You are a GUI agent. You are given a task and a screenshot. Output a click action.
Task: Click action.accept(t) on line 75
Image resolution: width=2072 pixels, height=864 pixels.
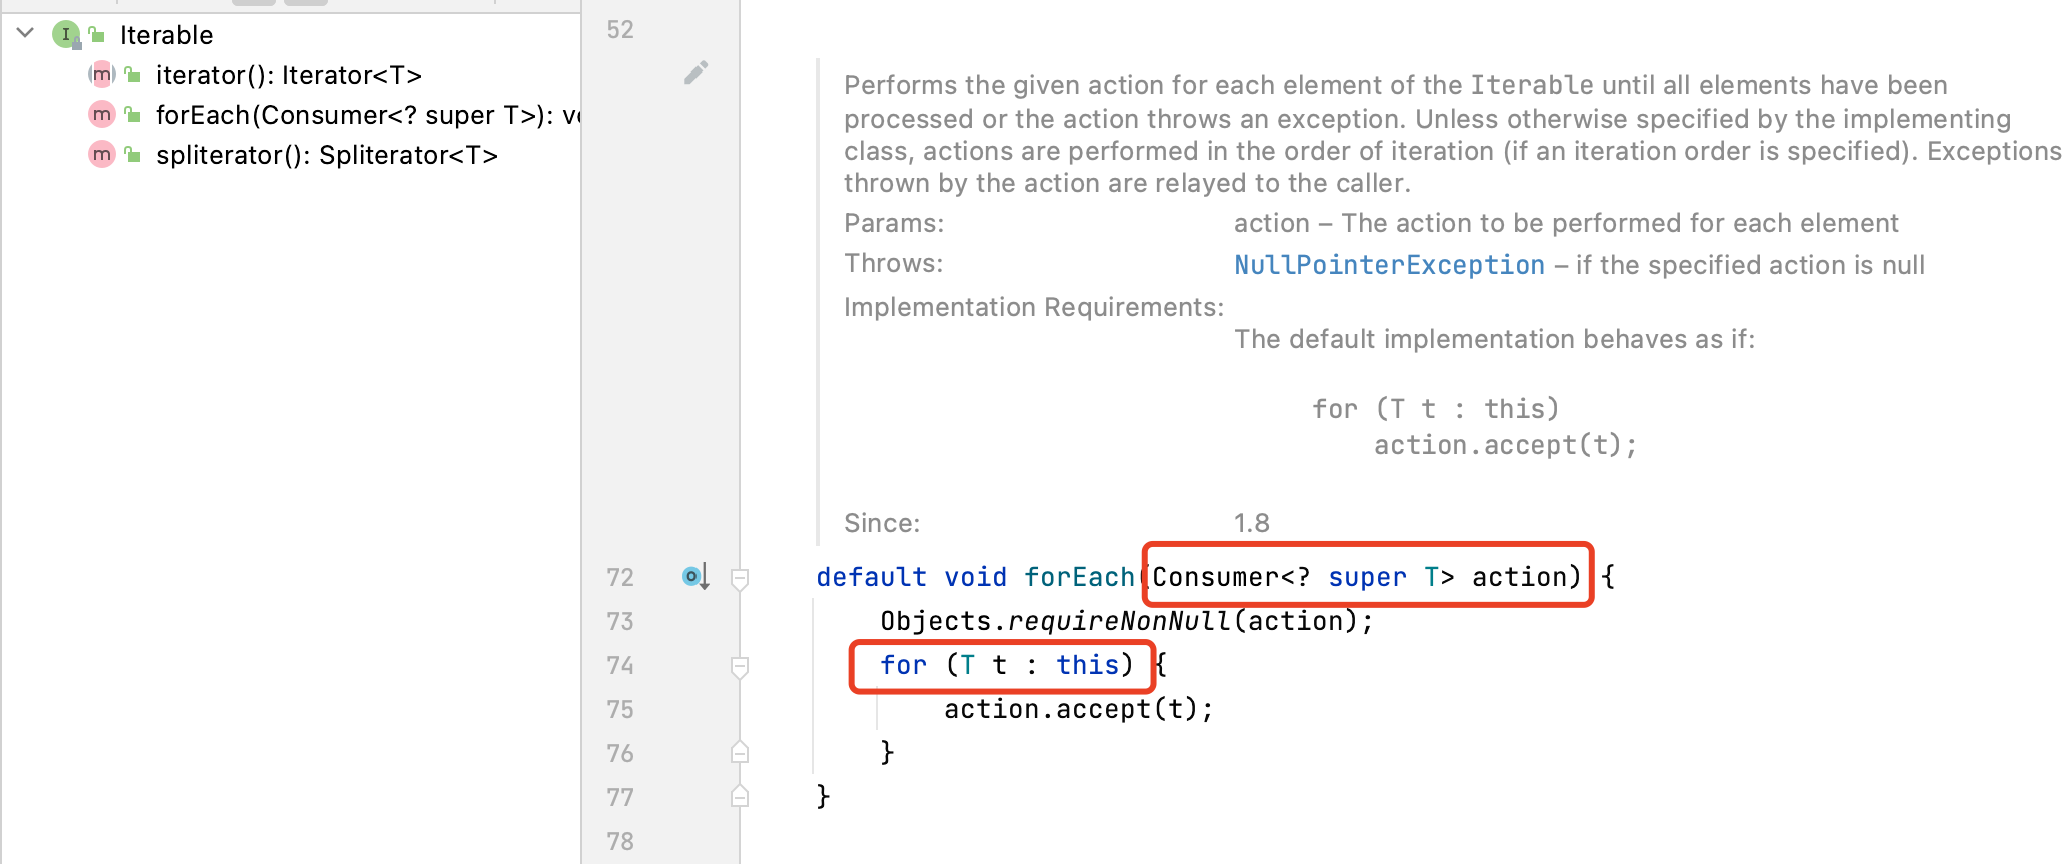[x=1077, y=710]
